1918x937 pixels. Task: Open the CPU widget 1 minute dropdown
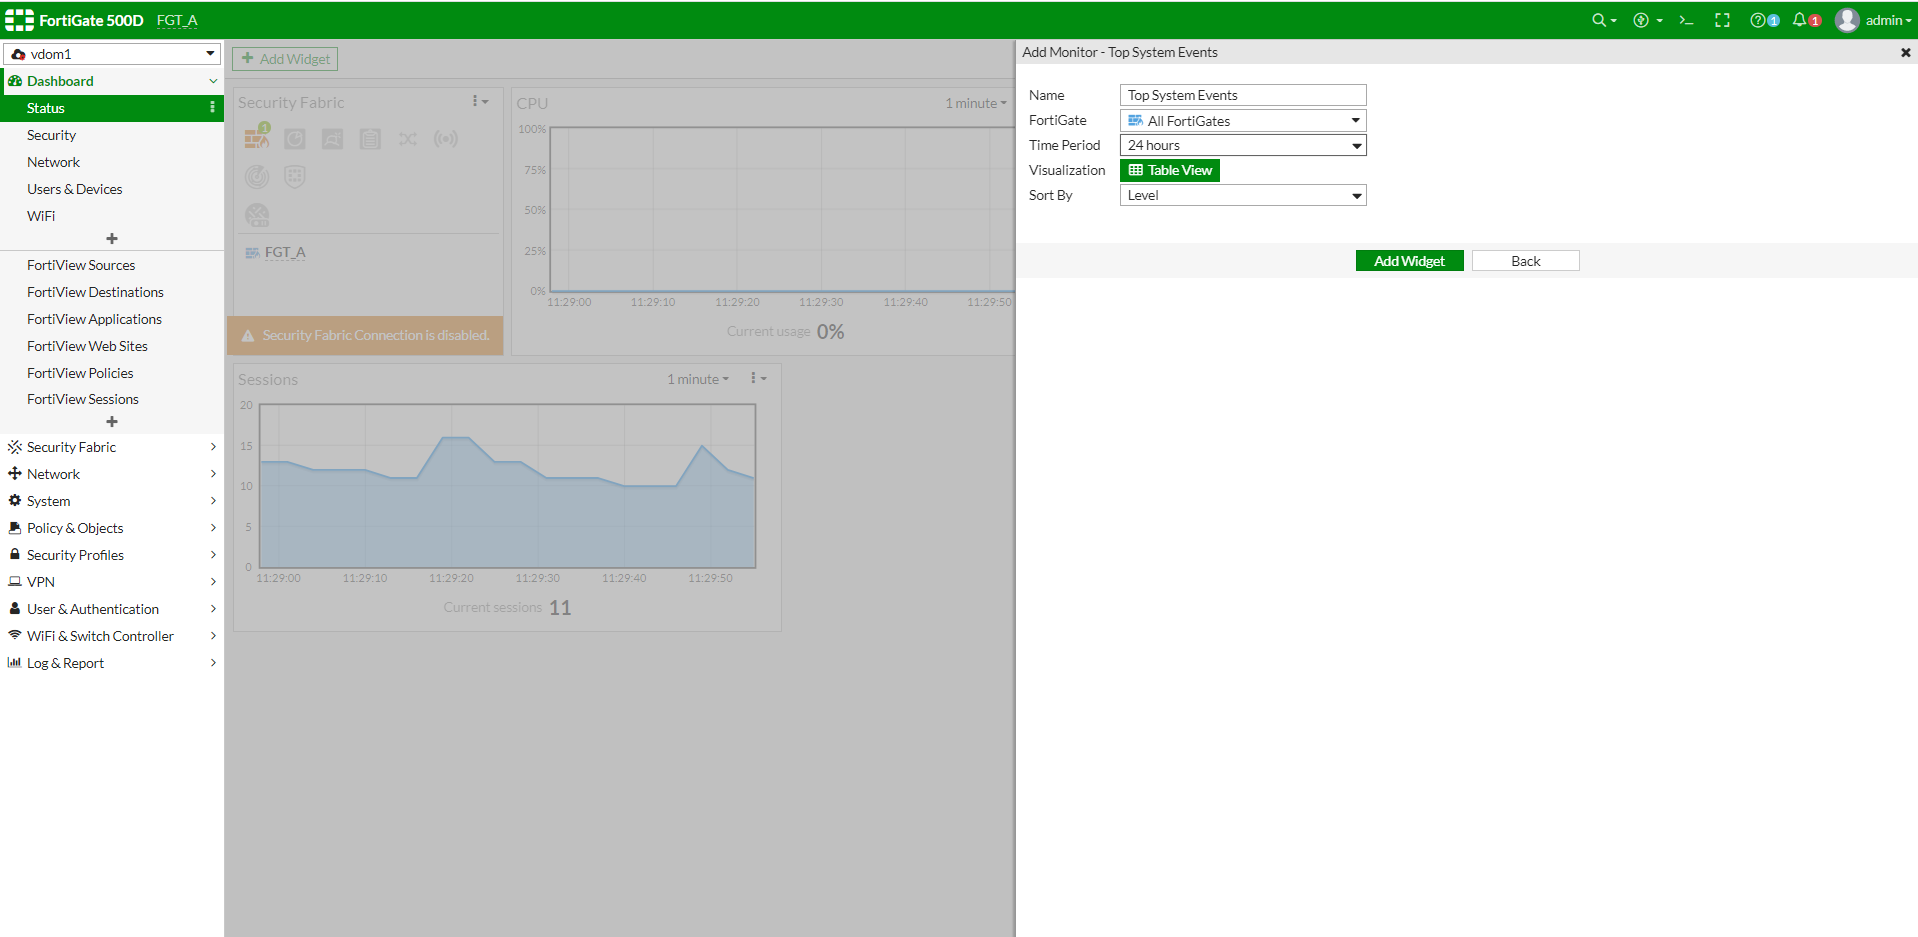coord(976,103)
